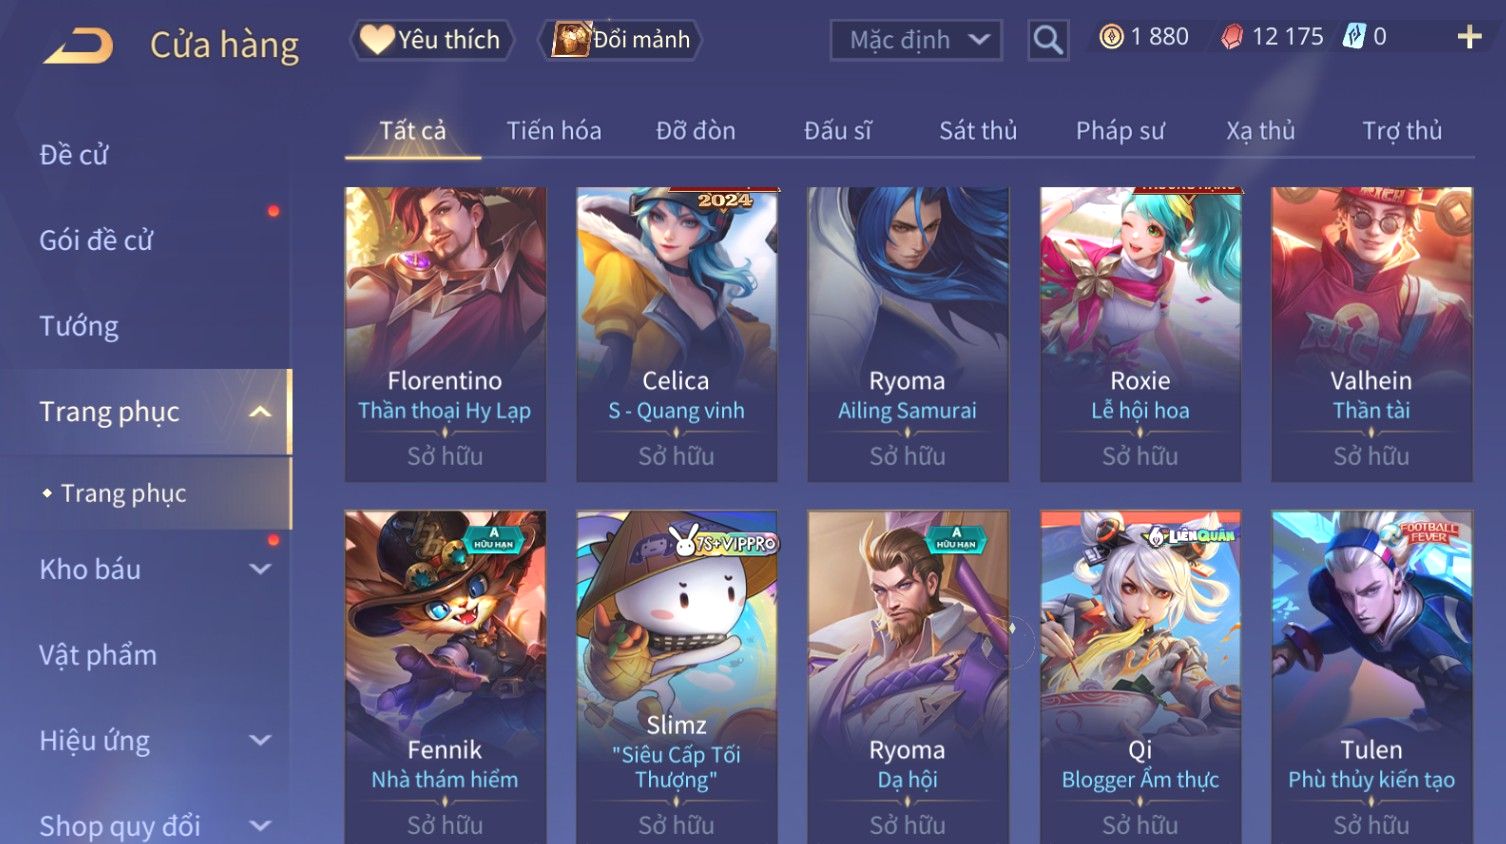Click the blue voucher currency icon
1506x844 pixels.
(1354, 37)
